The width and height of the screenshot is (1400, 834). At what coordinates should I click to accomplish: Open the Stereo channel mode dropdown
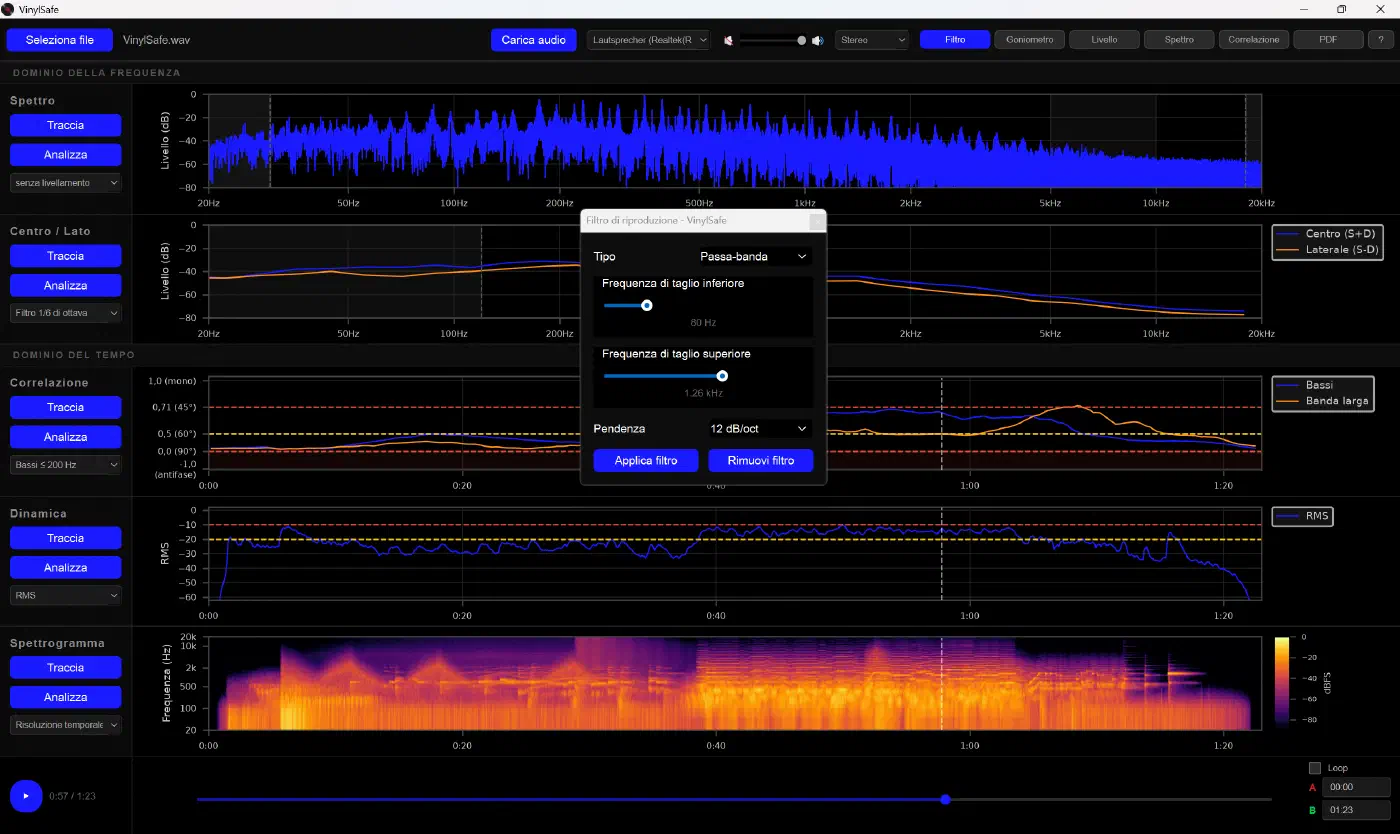[872, 40]
